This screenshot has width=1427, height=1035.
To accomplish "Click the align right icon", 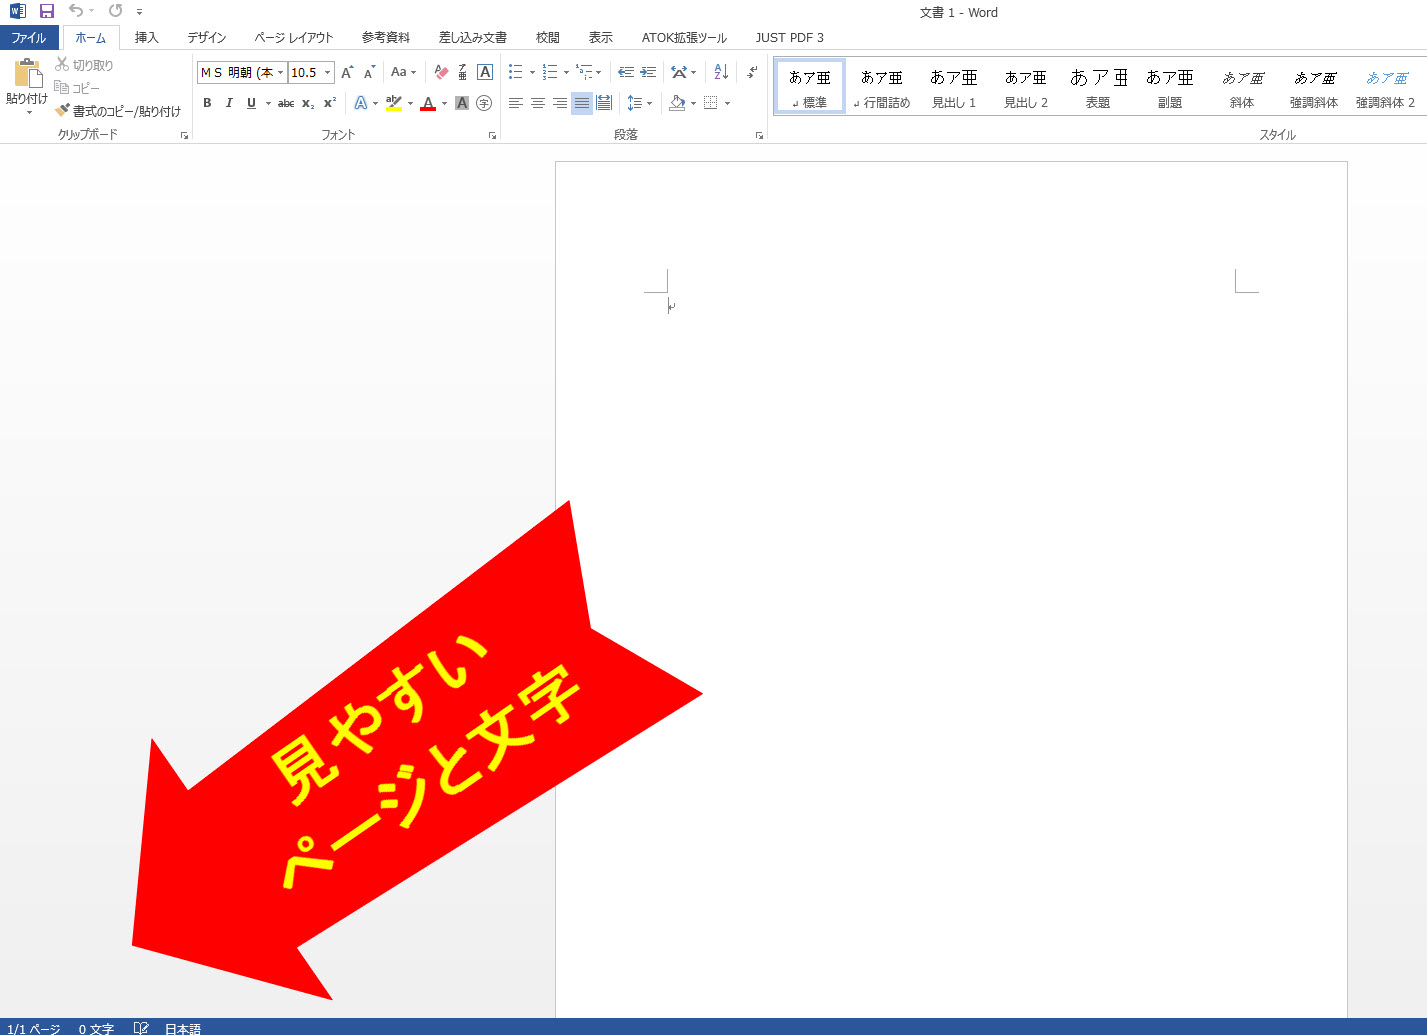I will click(560, 103).
